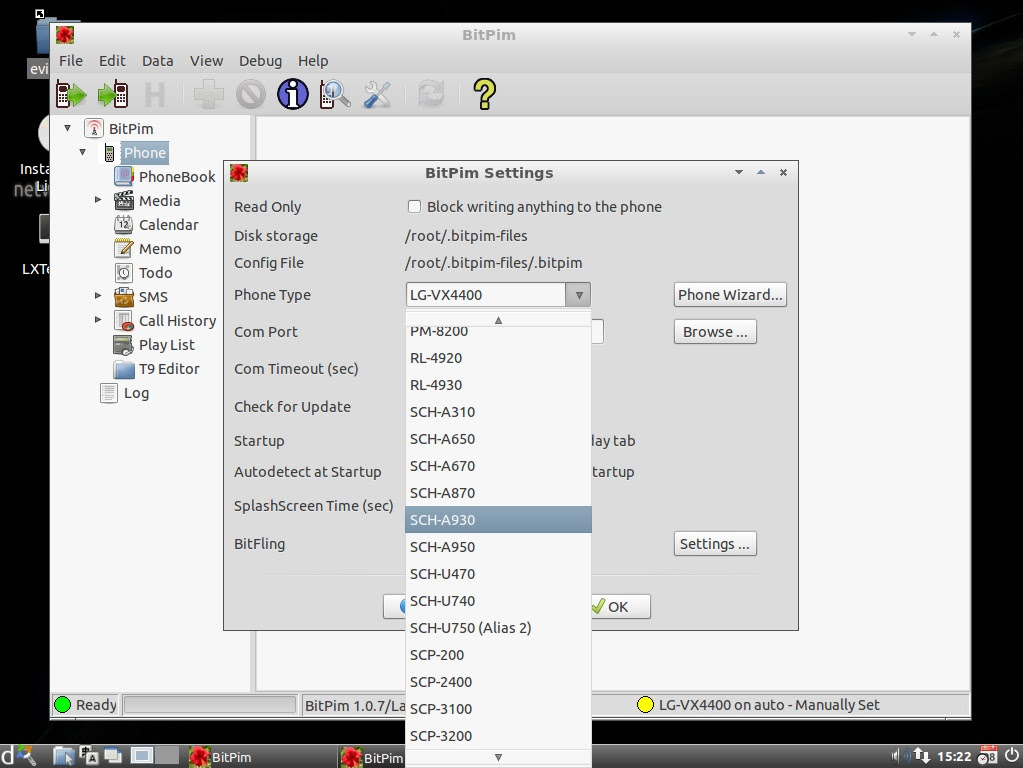Open the blue Phone Info icon
This screenshot has width=1023, height=768.
click(293, 95)
